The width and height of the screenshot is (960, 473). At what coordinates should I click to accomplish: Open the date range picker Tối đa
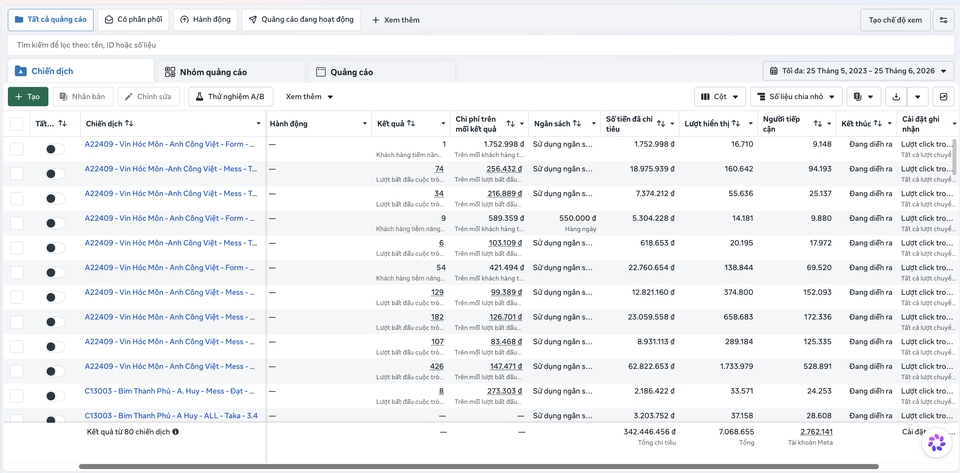858,71
